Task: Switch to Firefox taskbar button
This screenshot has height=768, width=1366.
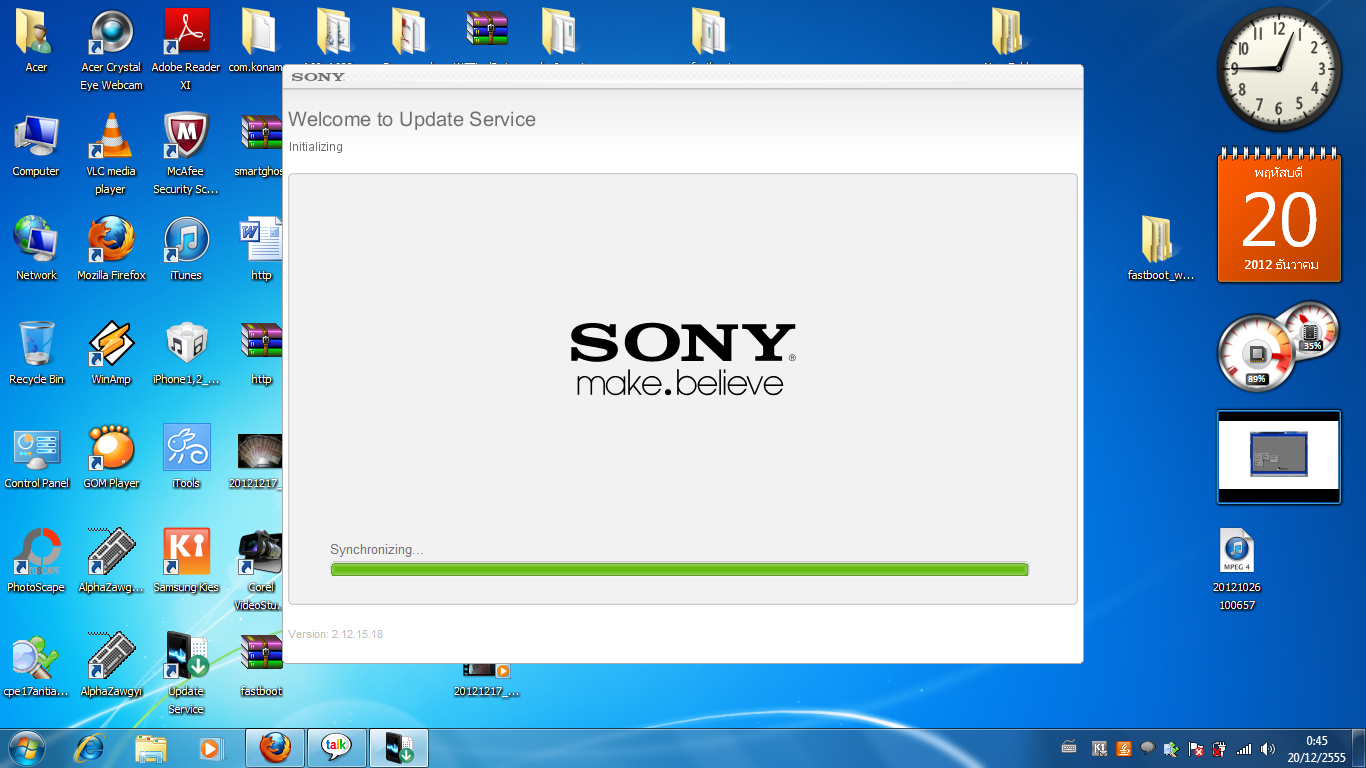Action: coord(275,748)
